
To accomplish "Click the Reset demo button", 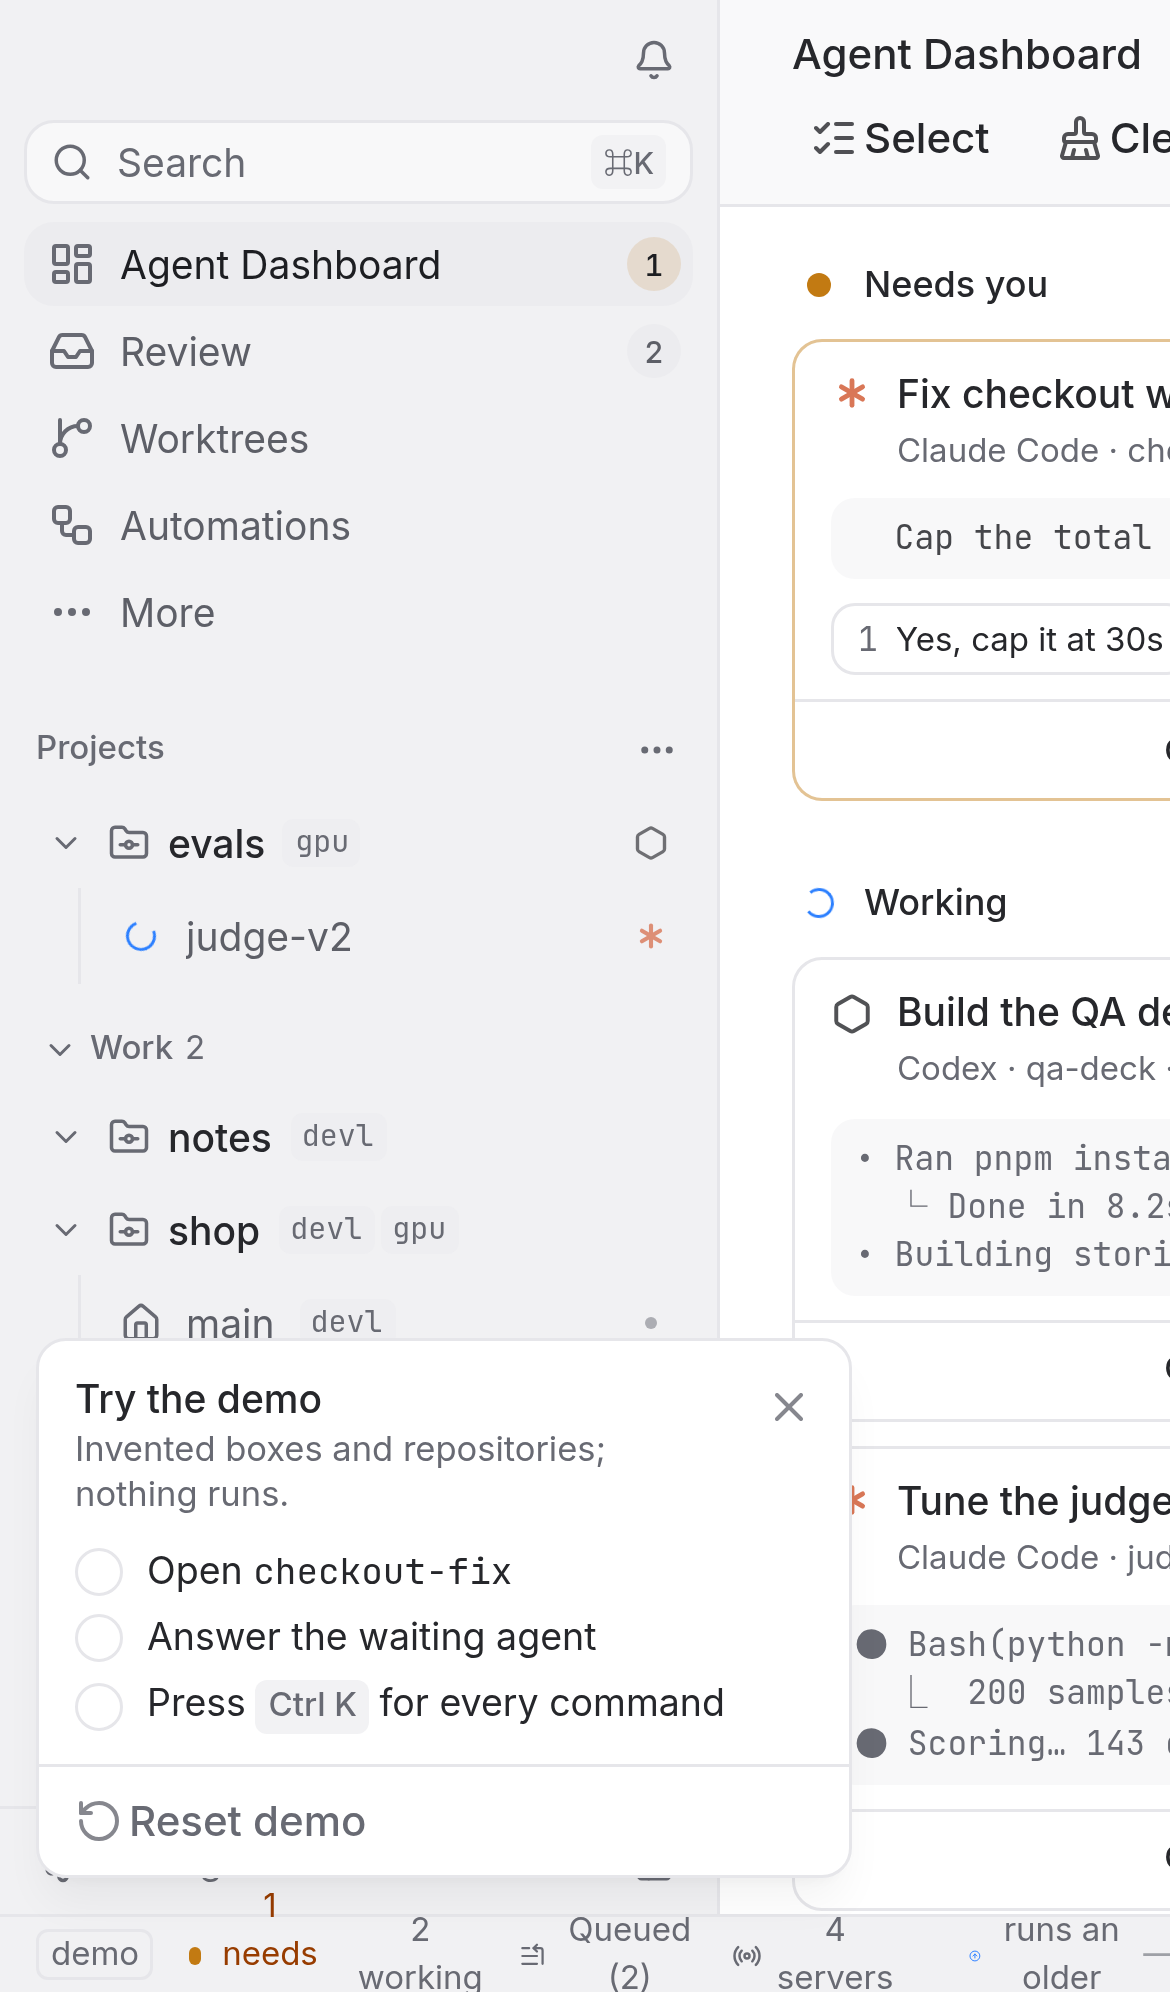I will tap(222, 1822).
